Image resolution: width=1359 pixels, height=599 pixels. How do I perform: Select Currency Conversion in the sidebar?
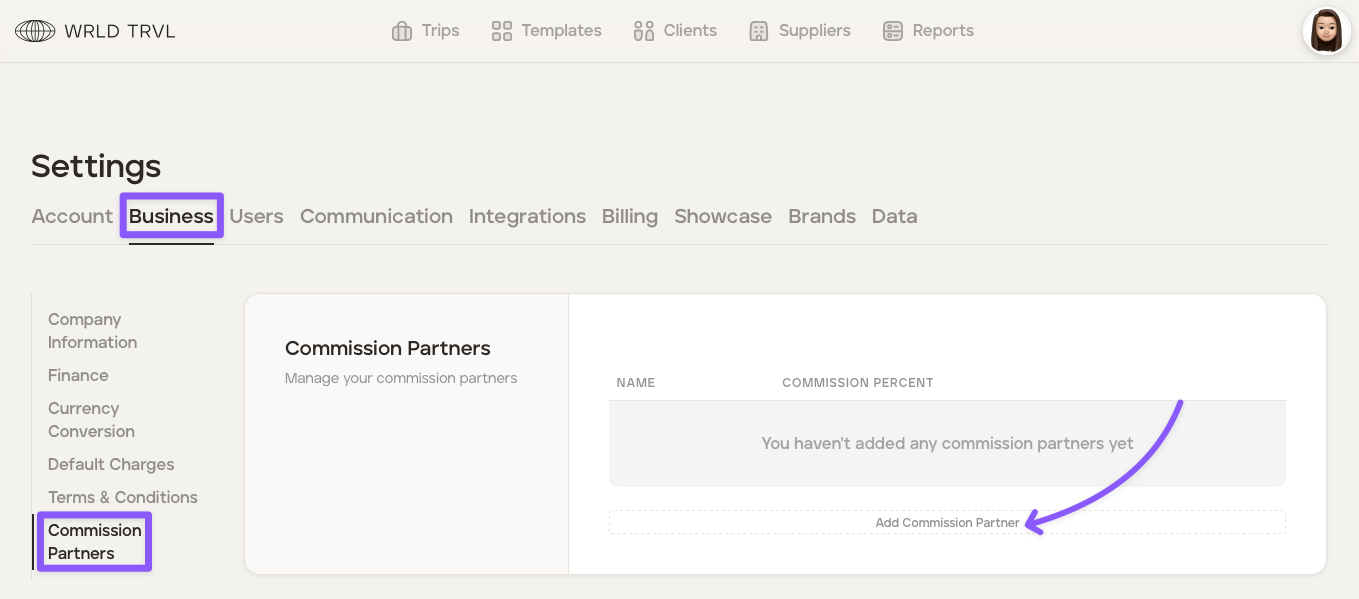(x=91, y=420)
